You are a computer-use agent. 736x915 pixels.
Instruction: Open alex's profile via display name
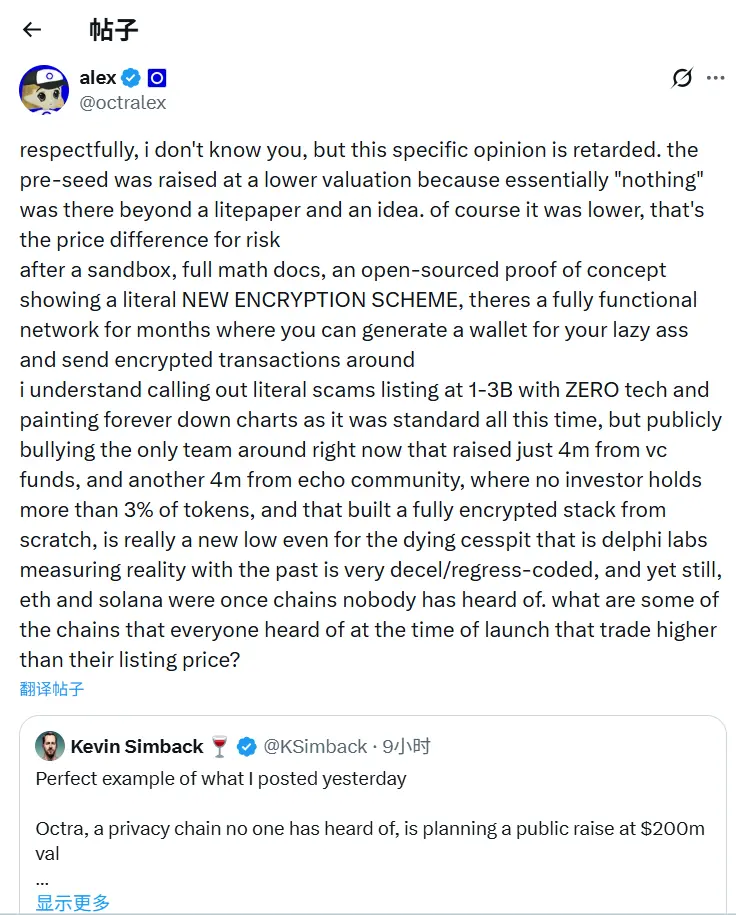[98, 78]
